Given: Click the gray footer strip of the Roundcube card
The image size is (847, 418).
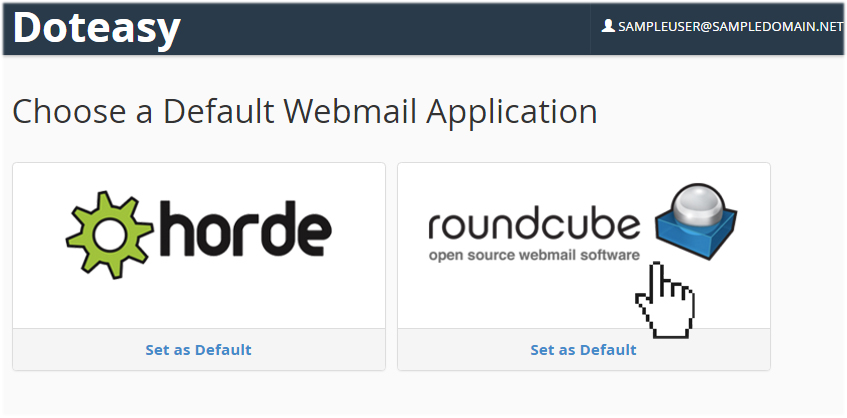Looking at the screenshot, I should coord(584,349).
